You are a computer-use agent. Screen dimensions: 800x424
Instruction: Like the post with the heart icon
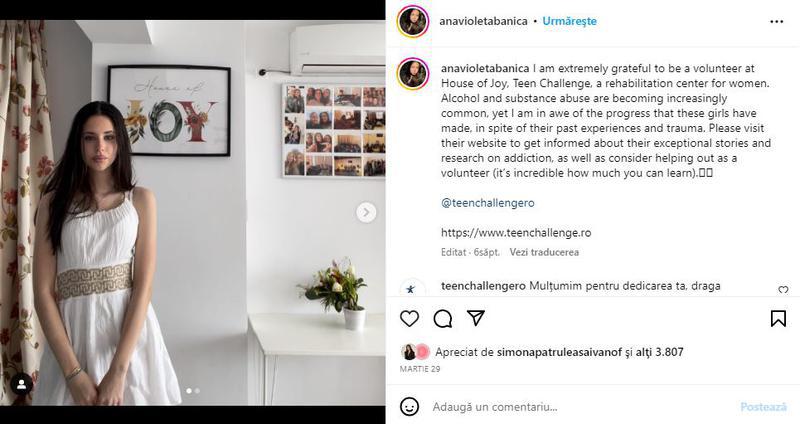(x=409, y=318)
